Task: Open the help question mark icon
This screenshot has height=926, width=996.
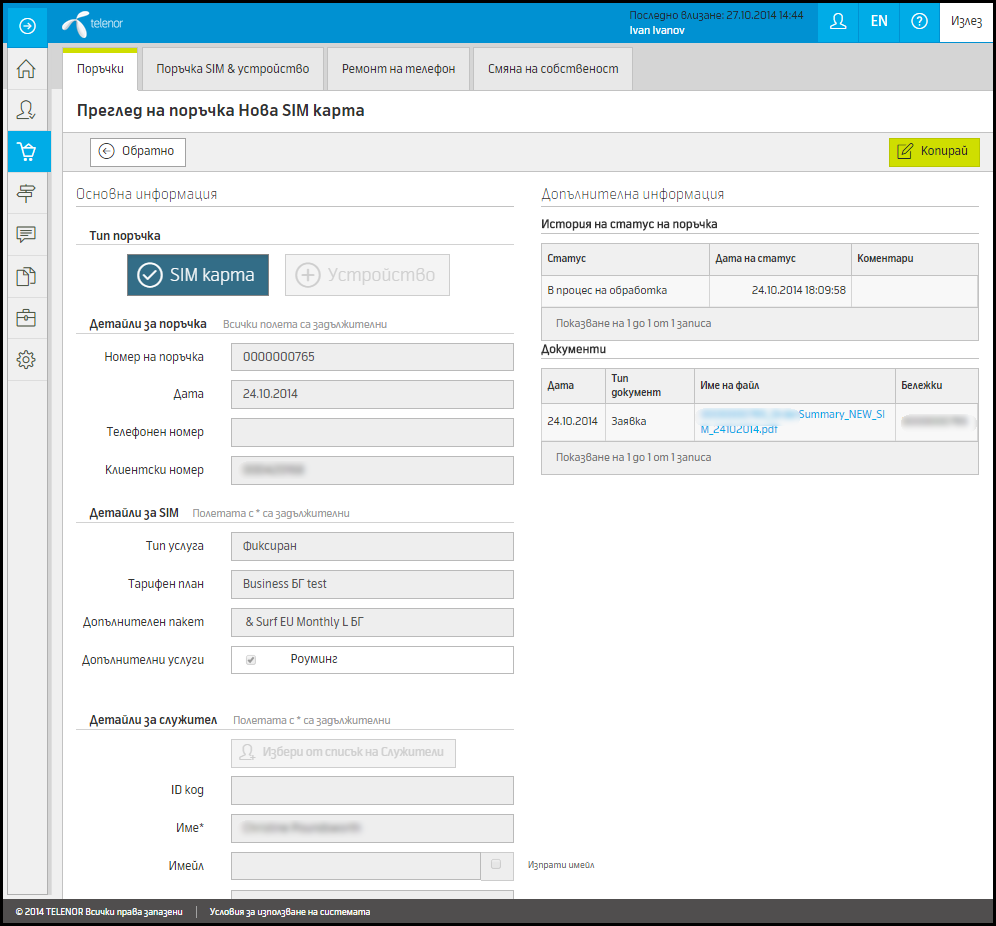Action: point(919,22)
